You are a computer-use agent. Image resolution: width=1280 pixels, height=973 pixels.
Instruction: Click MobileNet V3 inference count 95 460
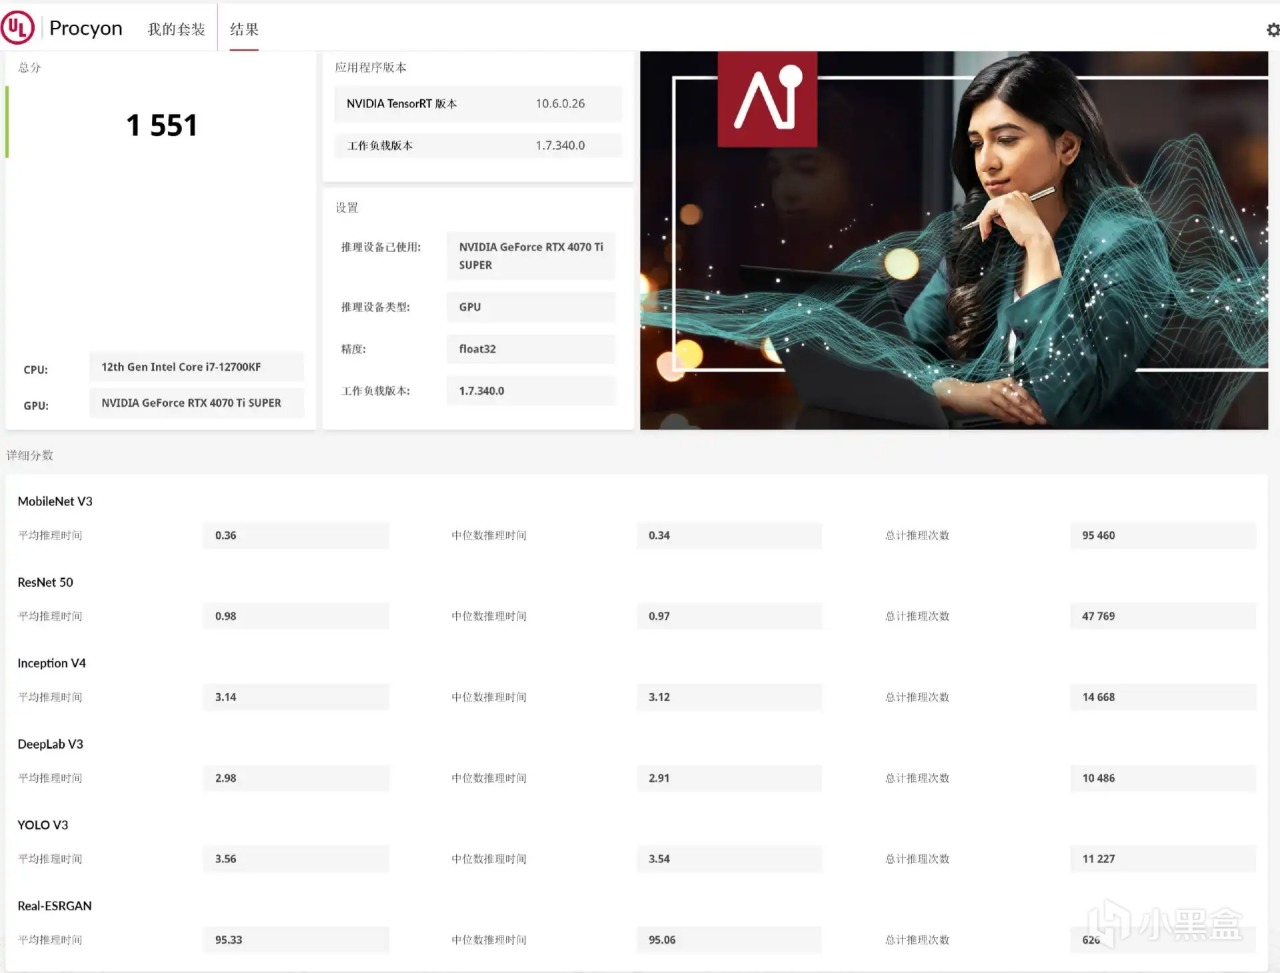1163,535
